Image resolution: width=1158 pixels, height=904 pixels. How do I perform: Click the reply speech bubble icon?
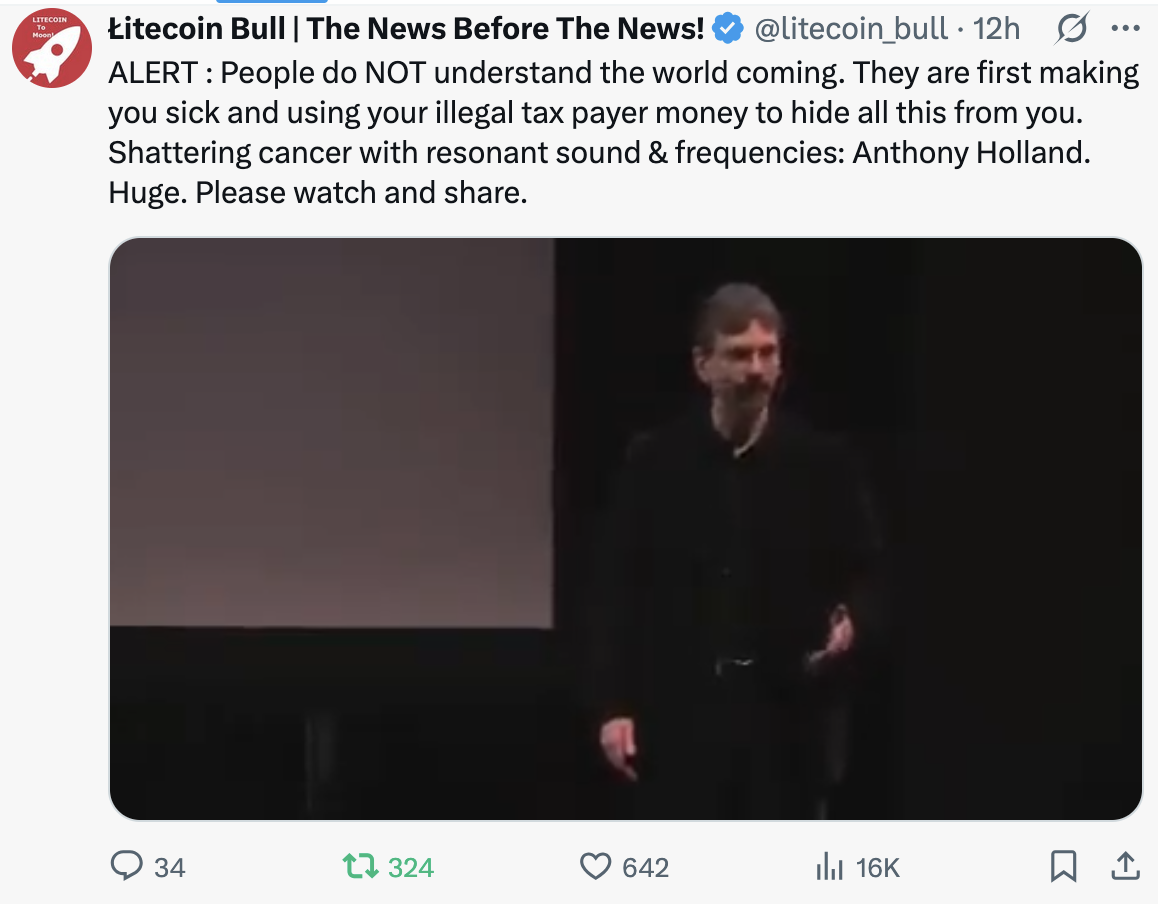(126, 866)
